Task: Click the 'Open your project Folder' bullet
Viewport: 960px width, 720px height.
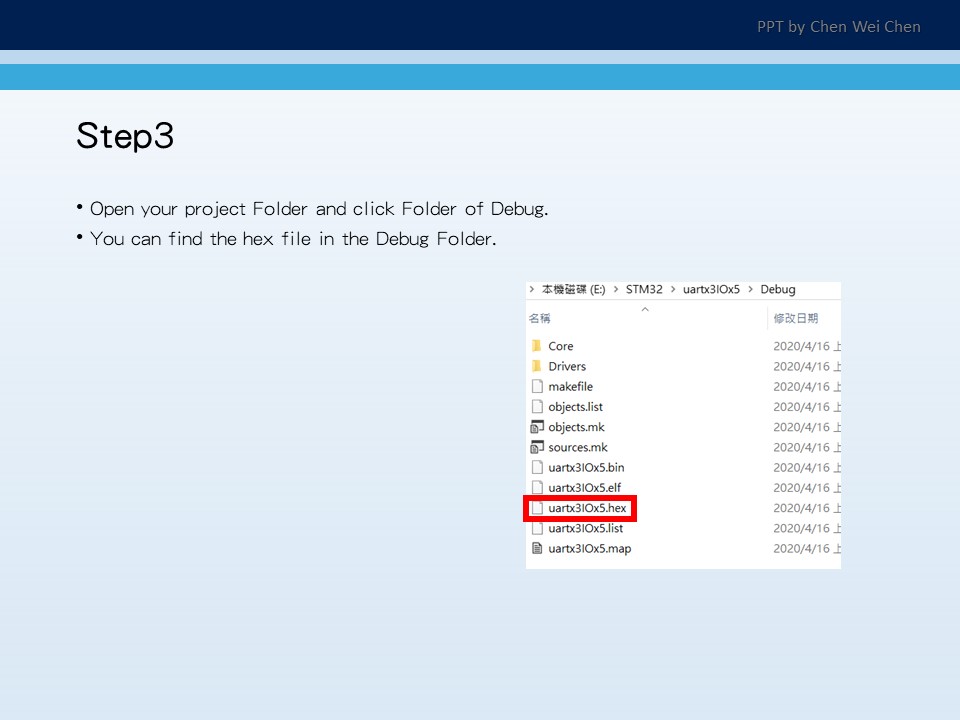Action: [x=319, y=209]
